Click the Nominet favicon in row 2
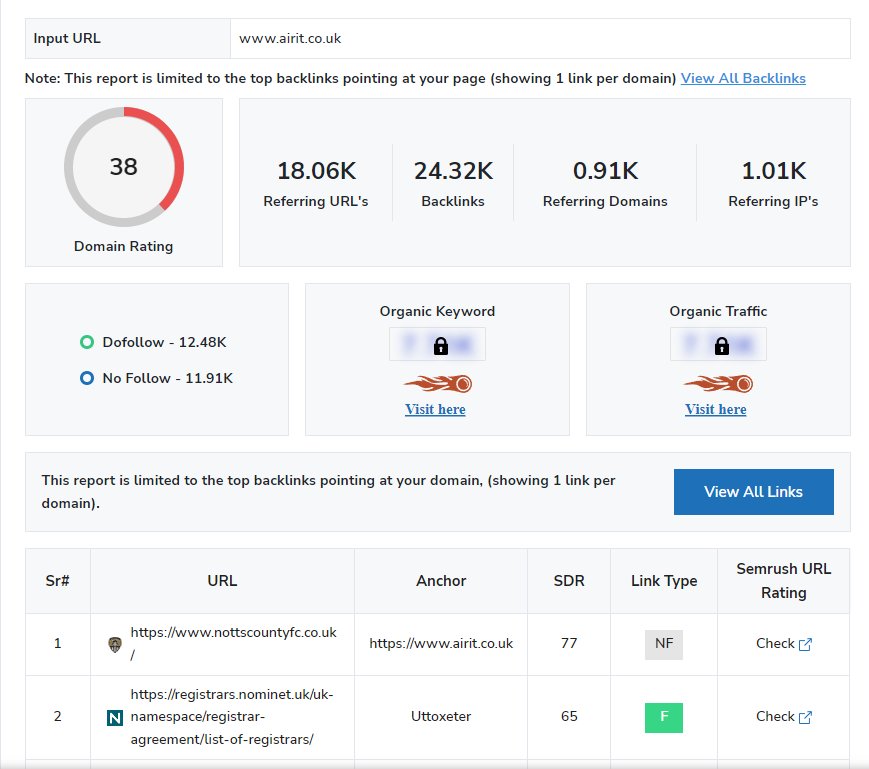Screen dimensions: 869x769 click(114, 717)
